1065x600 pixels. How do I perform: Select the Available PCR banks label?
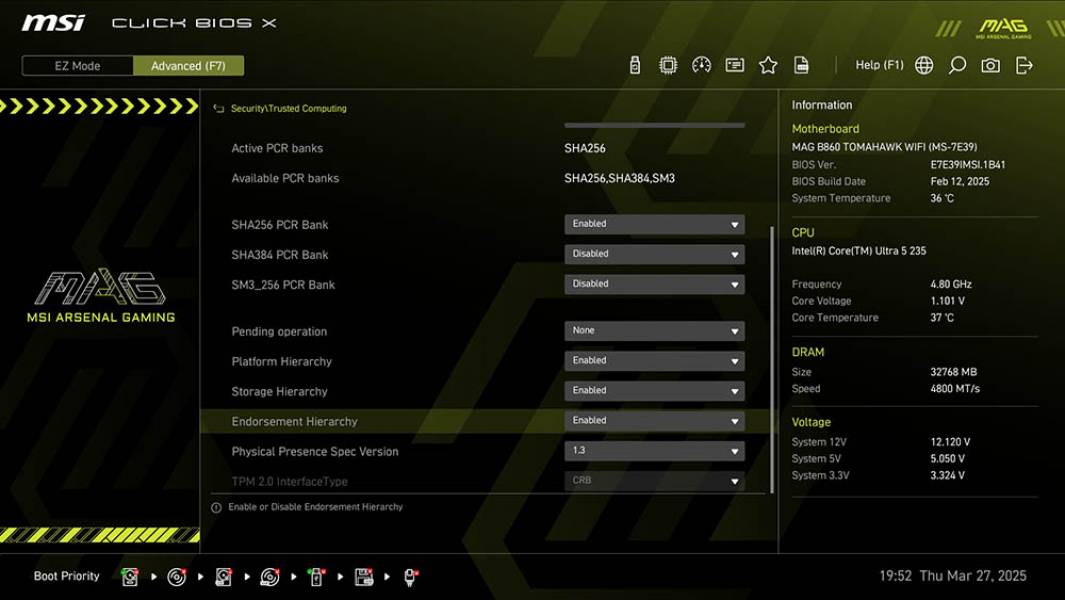(x=285, y=178)
